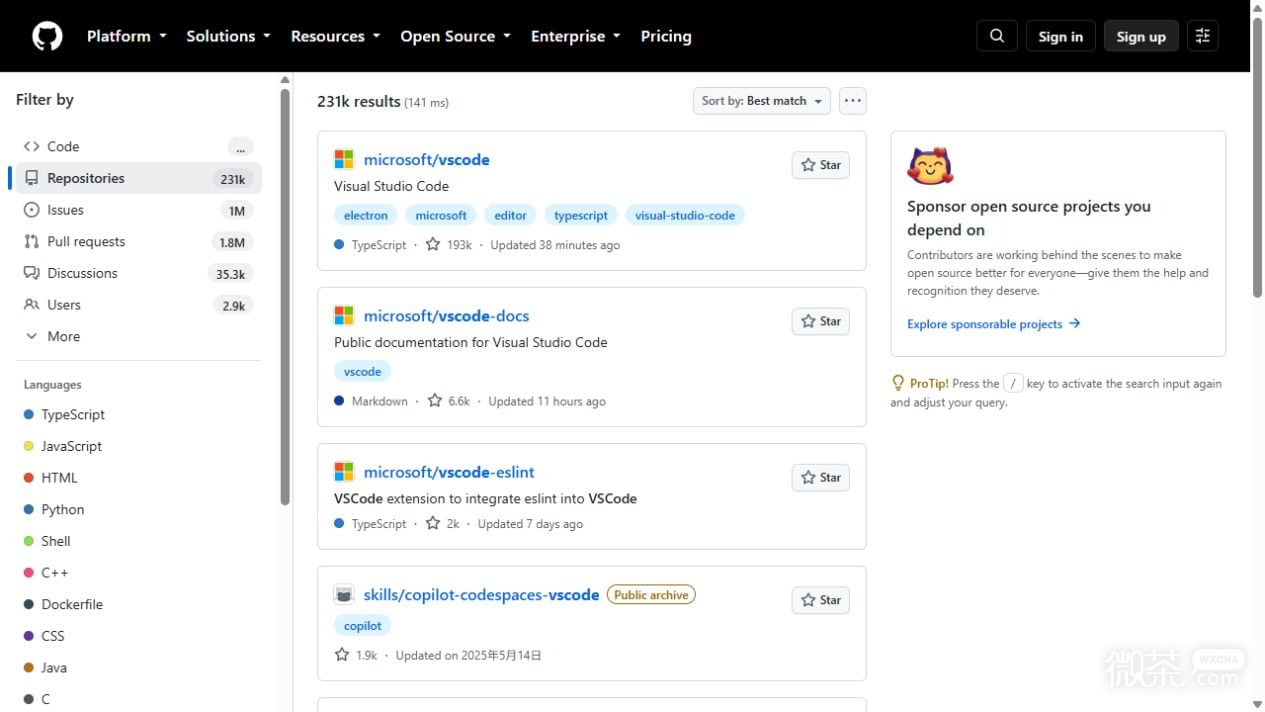Open the microsoft/vscode repository link

coord(426,160)
